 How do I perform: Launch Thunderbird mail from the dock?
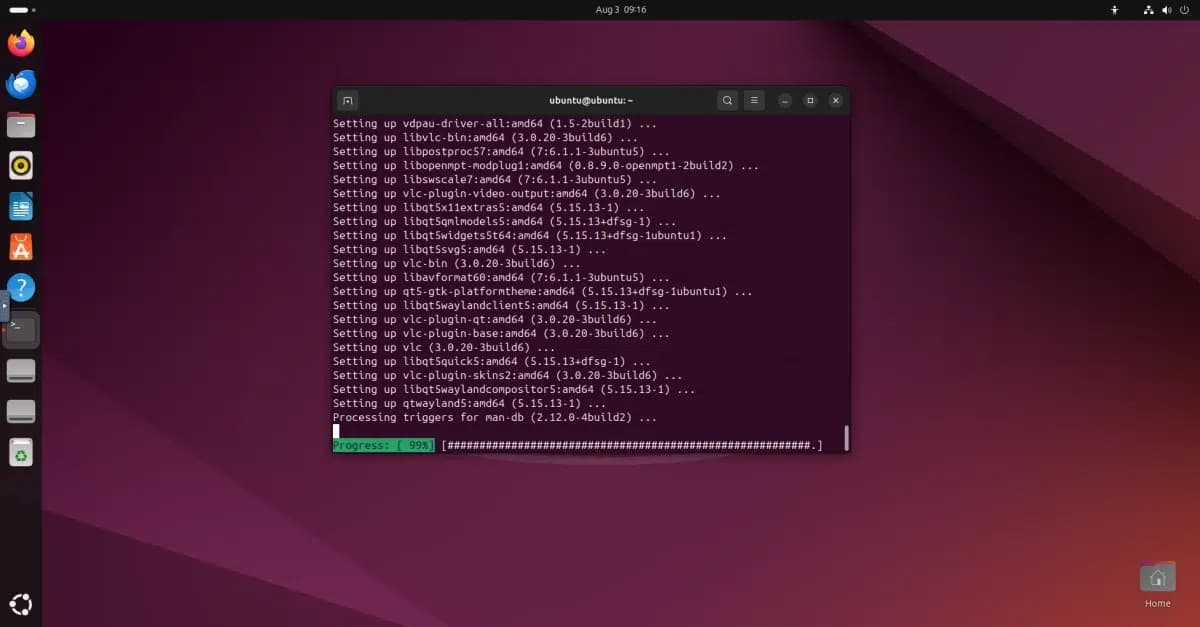[x=21, y=84]
